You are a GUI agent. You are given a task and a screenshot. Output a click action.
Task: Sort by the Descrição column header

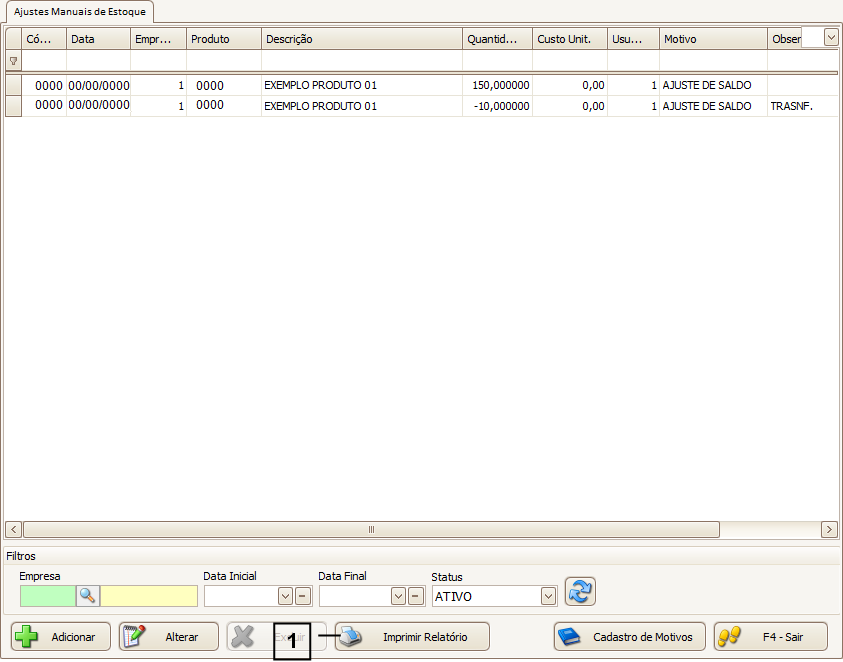361,39
